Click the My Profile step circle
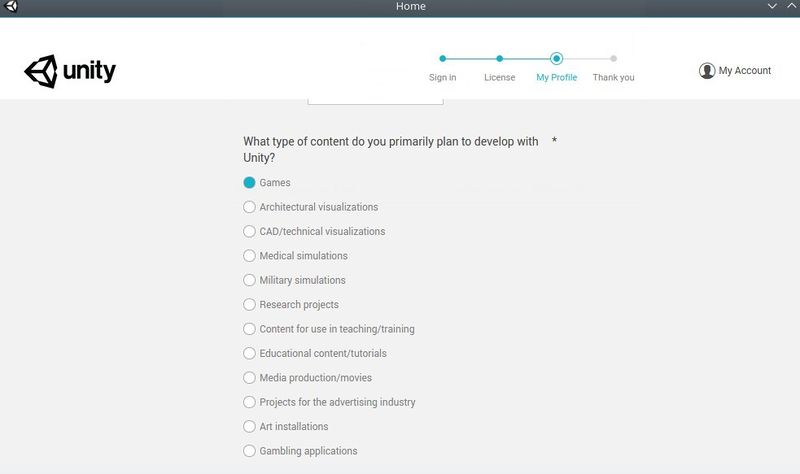800x474 pixels. tap(557, 59)
